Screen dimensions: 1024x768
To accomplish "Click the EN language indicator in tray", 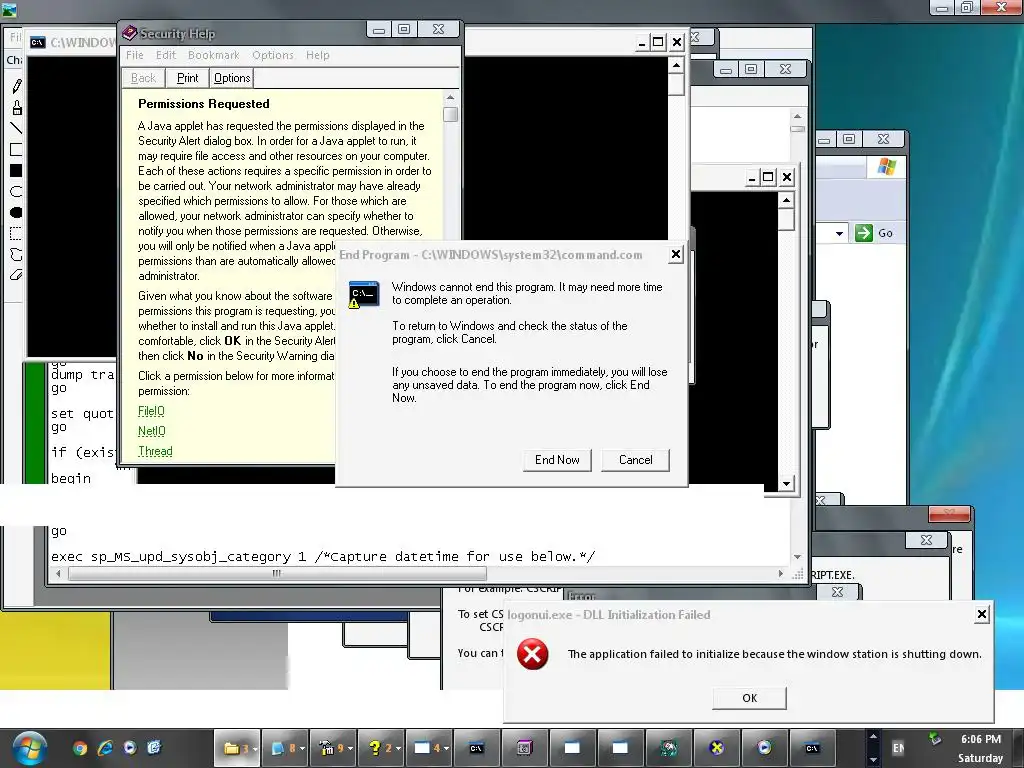I will pyautogui.click(x=899, y=748).
